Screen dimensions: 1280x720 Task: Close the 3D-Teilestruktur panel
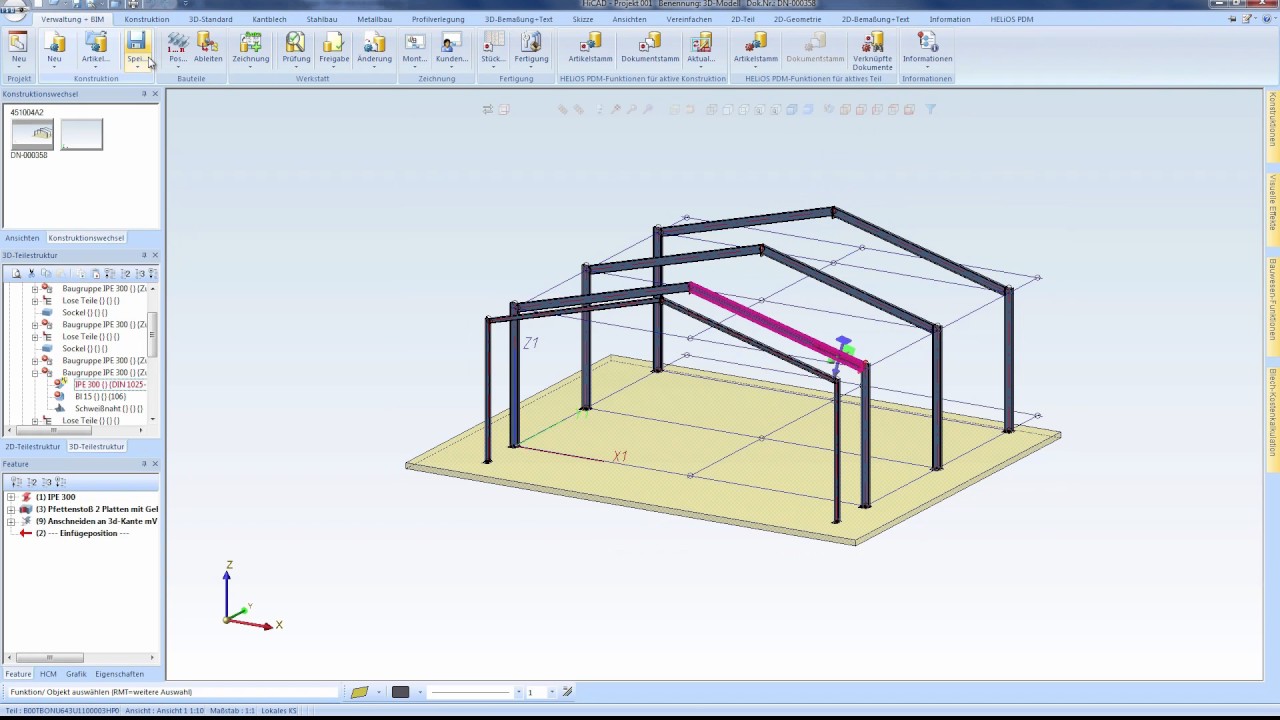point(155,255)
